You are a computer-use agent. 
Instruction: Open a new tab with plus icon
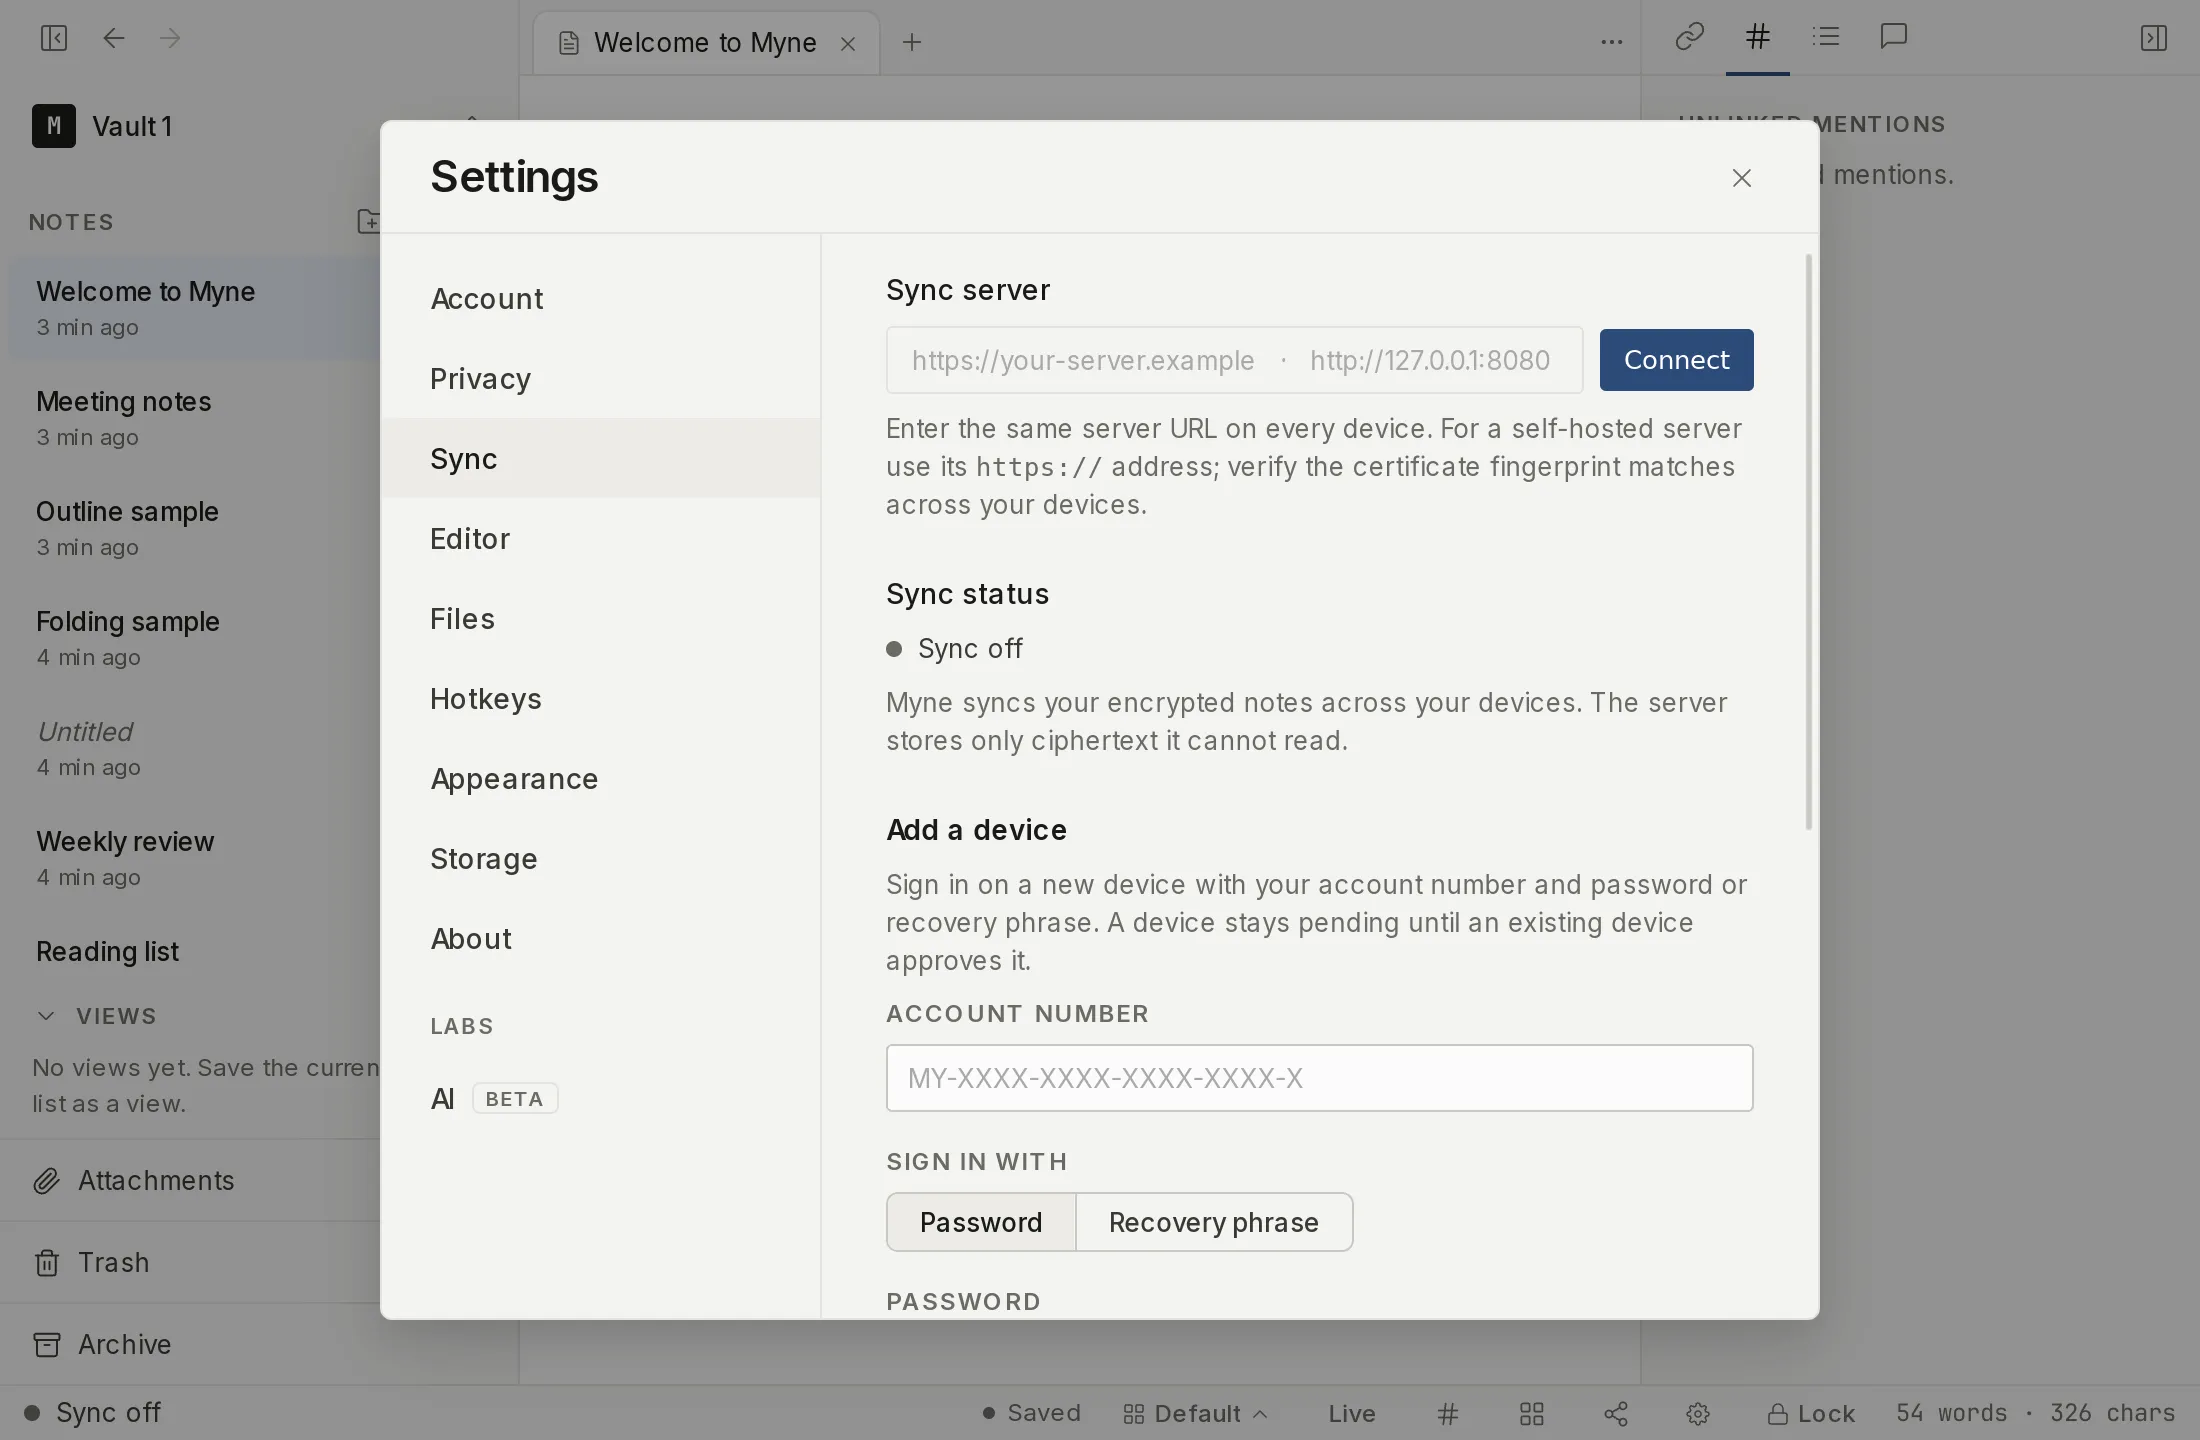pyautogui.click(x=912, y=42)
